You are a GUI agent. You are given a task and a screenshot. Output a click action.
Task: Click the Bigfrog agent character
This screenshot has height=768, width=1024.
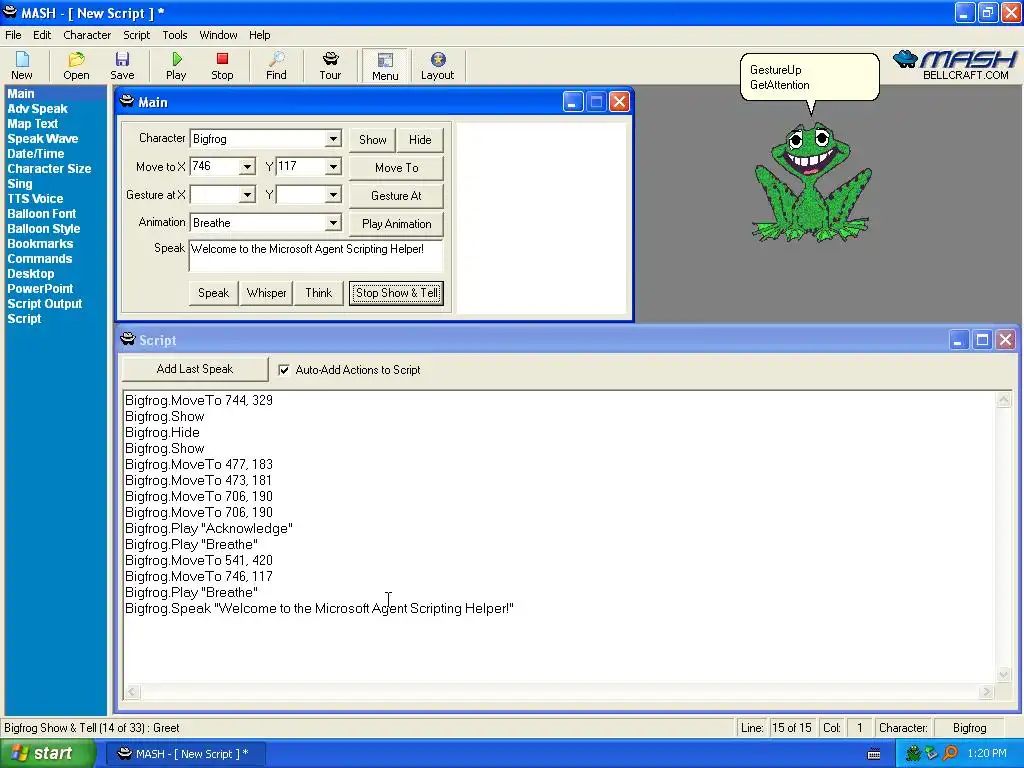click(x=812, y=183)
